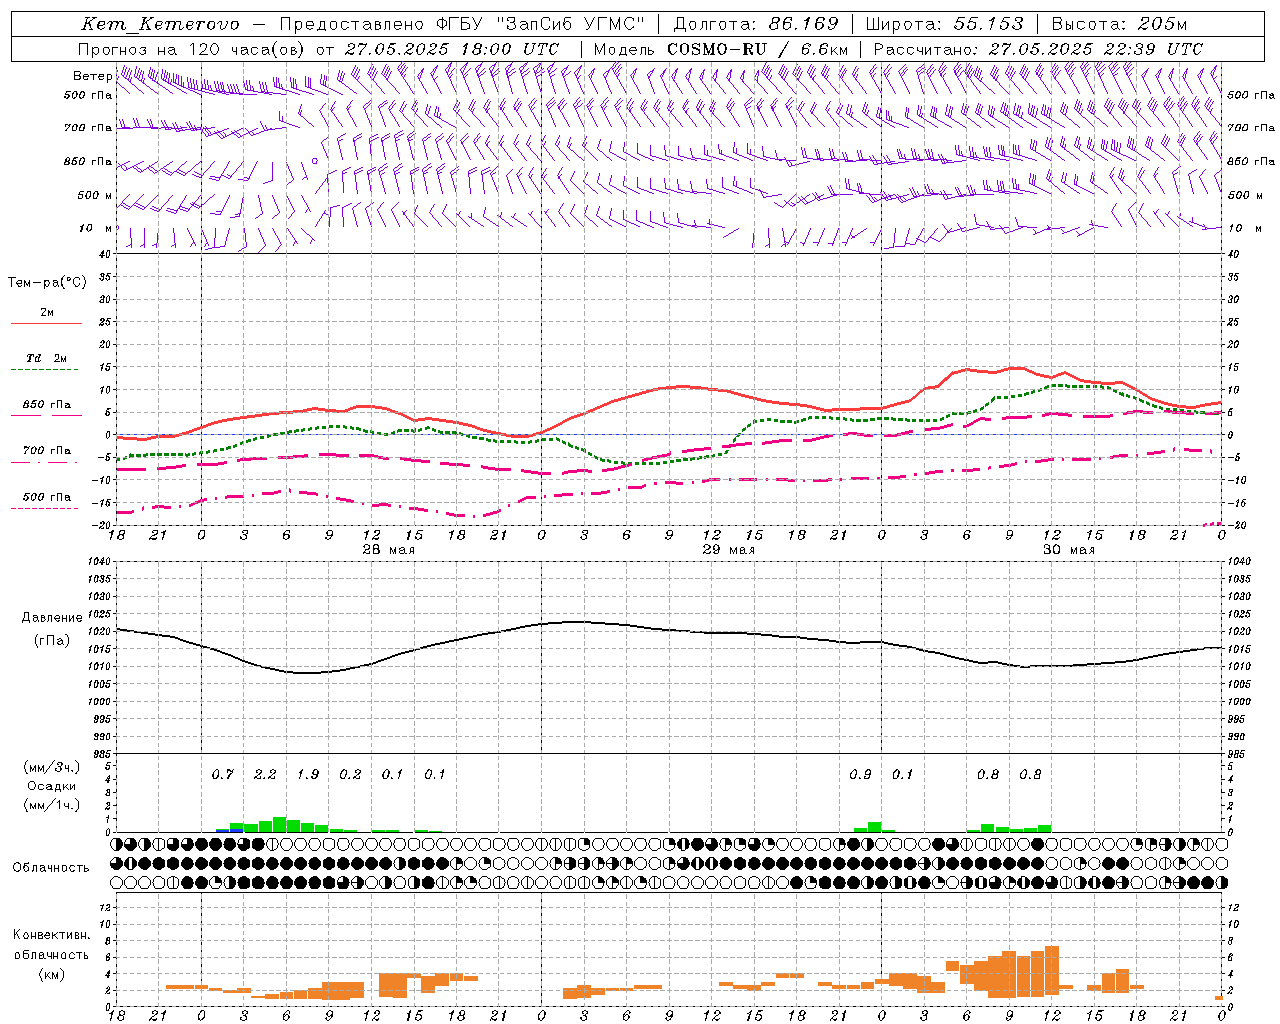Click the Kem_Kemerovo station title
Screen dimensions: 1280x1024
[160, 24]
